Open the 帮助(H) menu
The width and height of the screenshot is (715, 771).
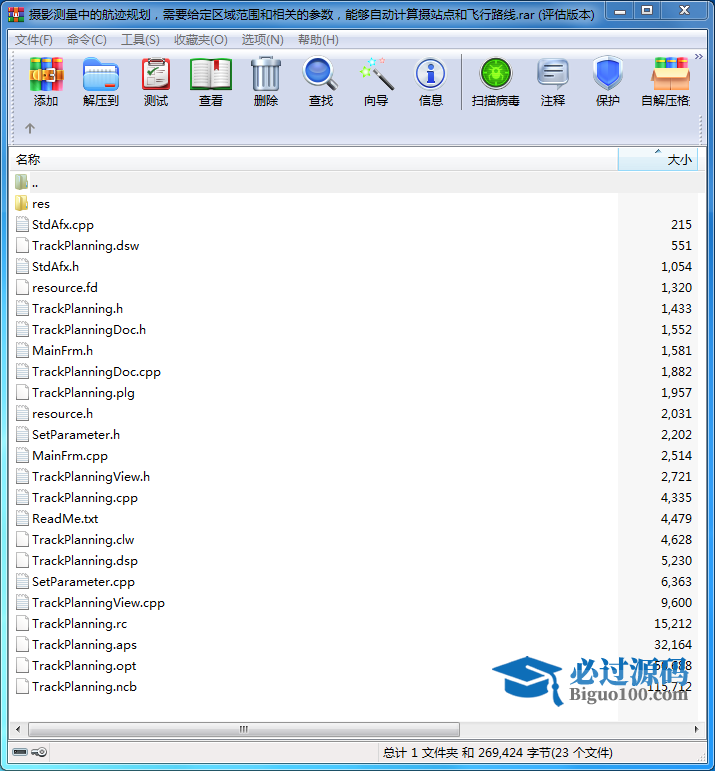(x=318, y=40)
